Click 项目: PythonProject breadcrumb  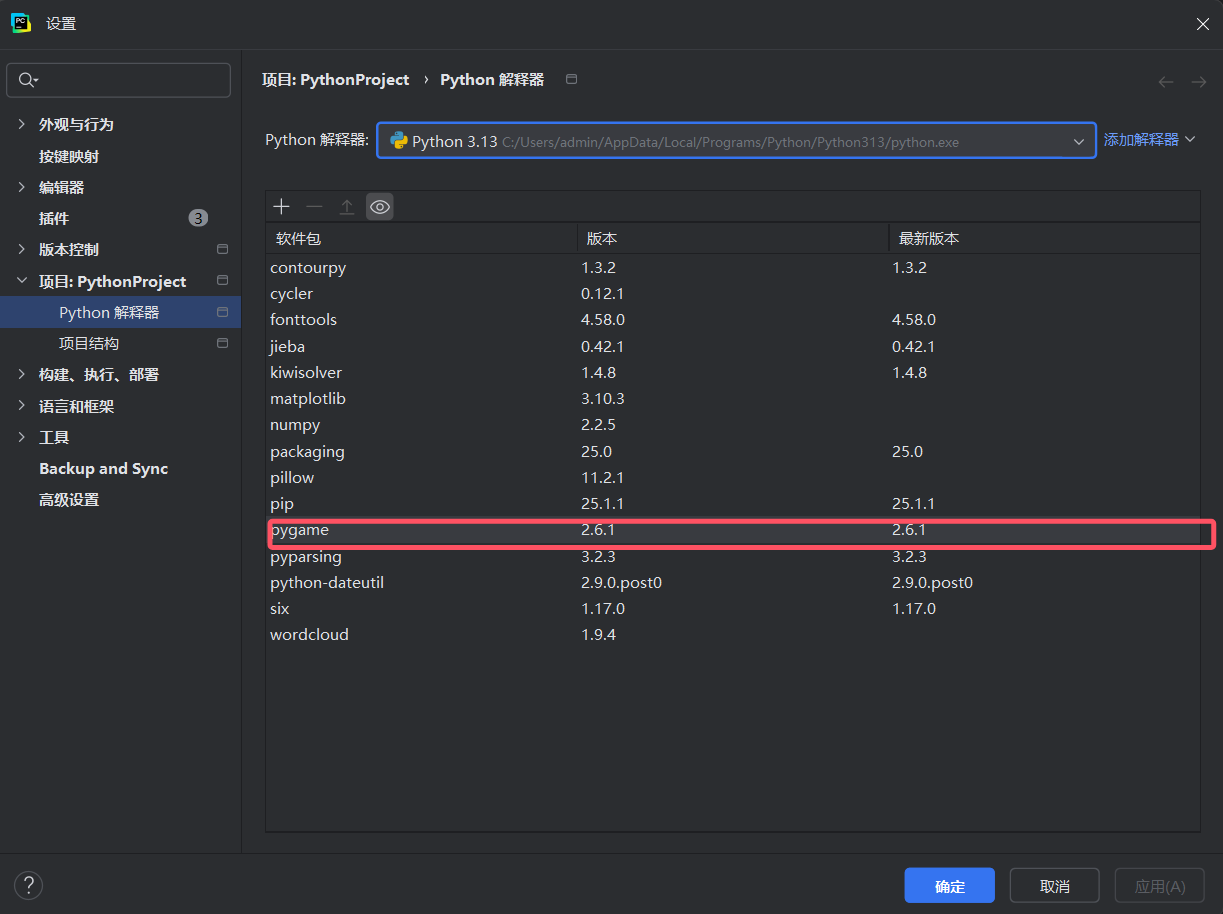click(336, 79)
